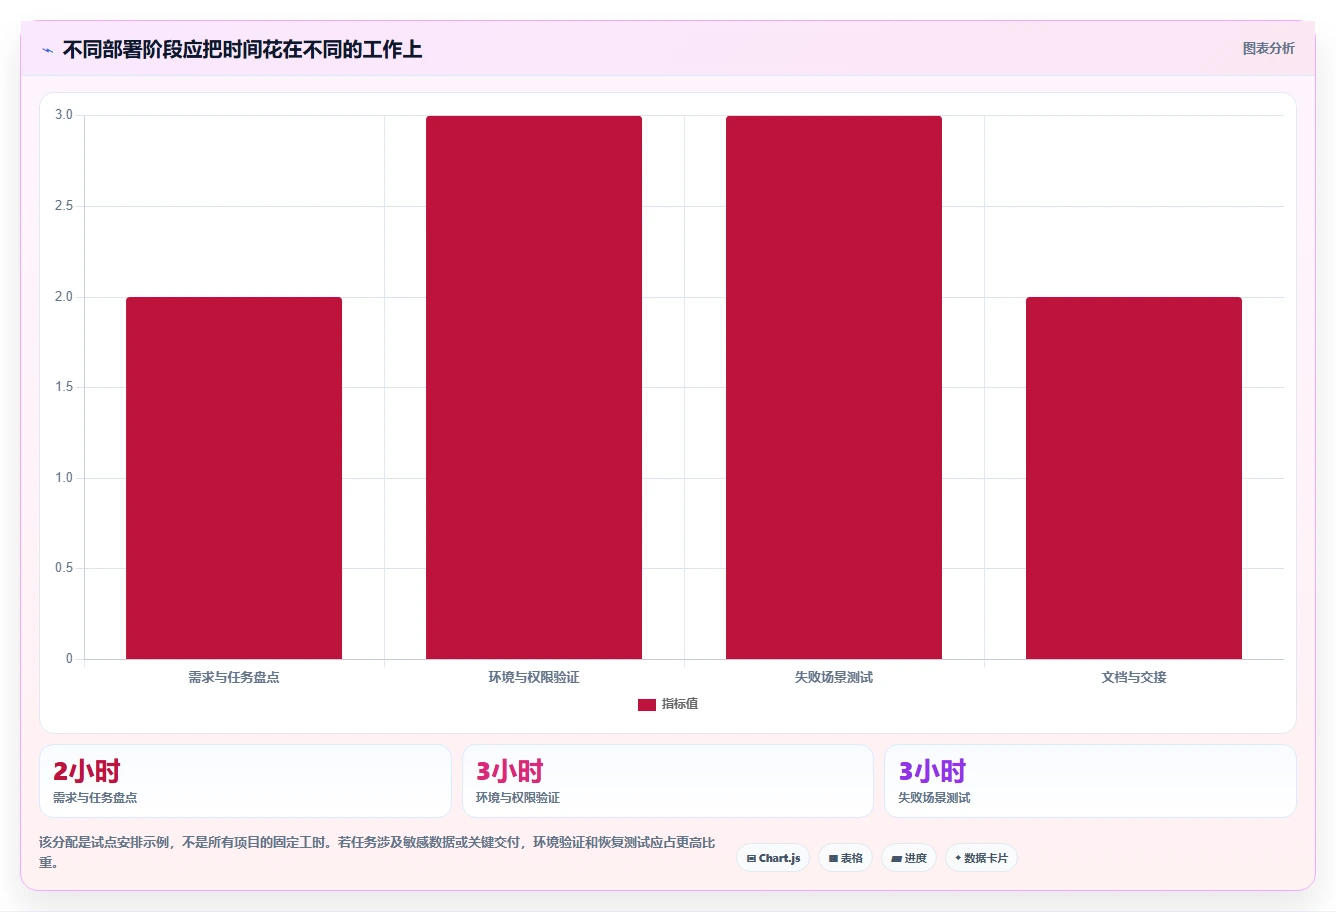1336x912 pixels.
Task: Click the lightning icon beside the chart title
Action: point(47,50)
